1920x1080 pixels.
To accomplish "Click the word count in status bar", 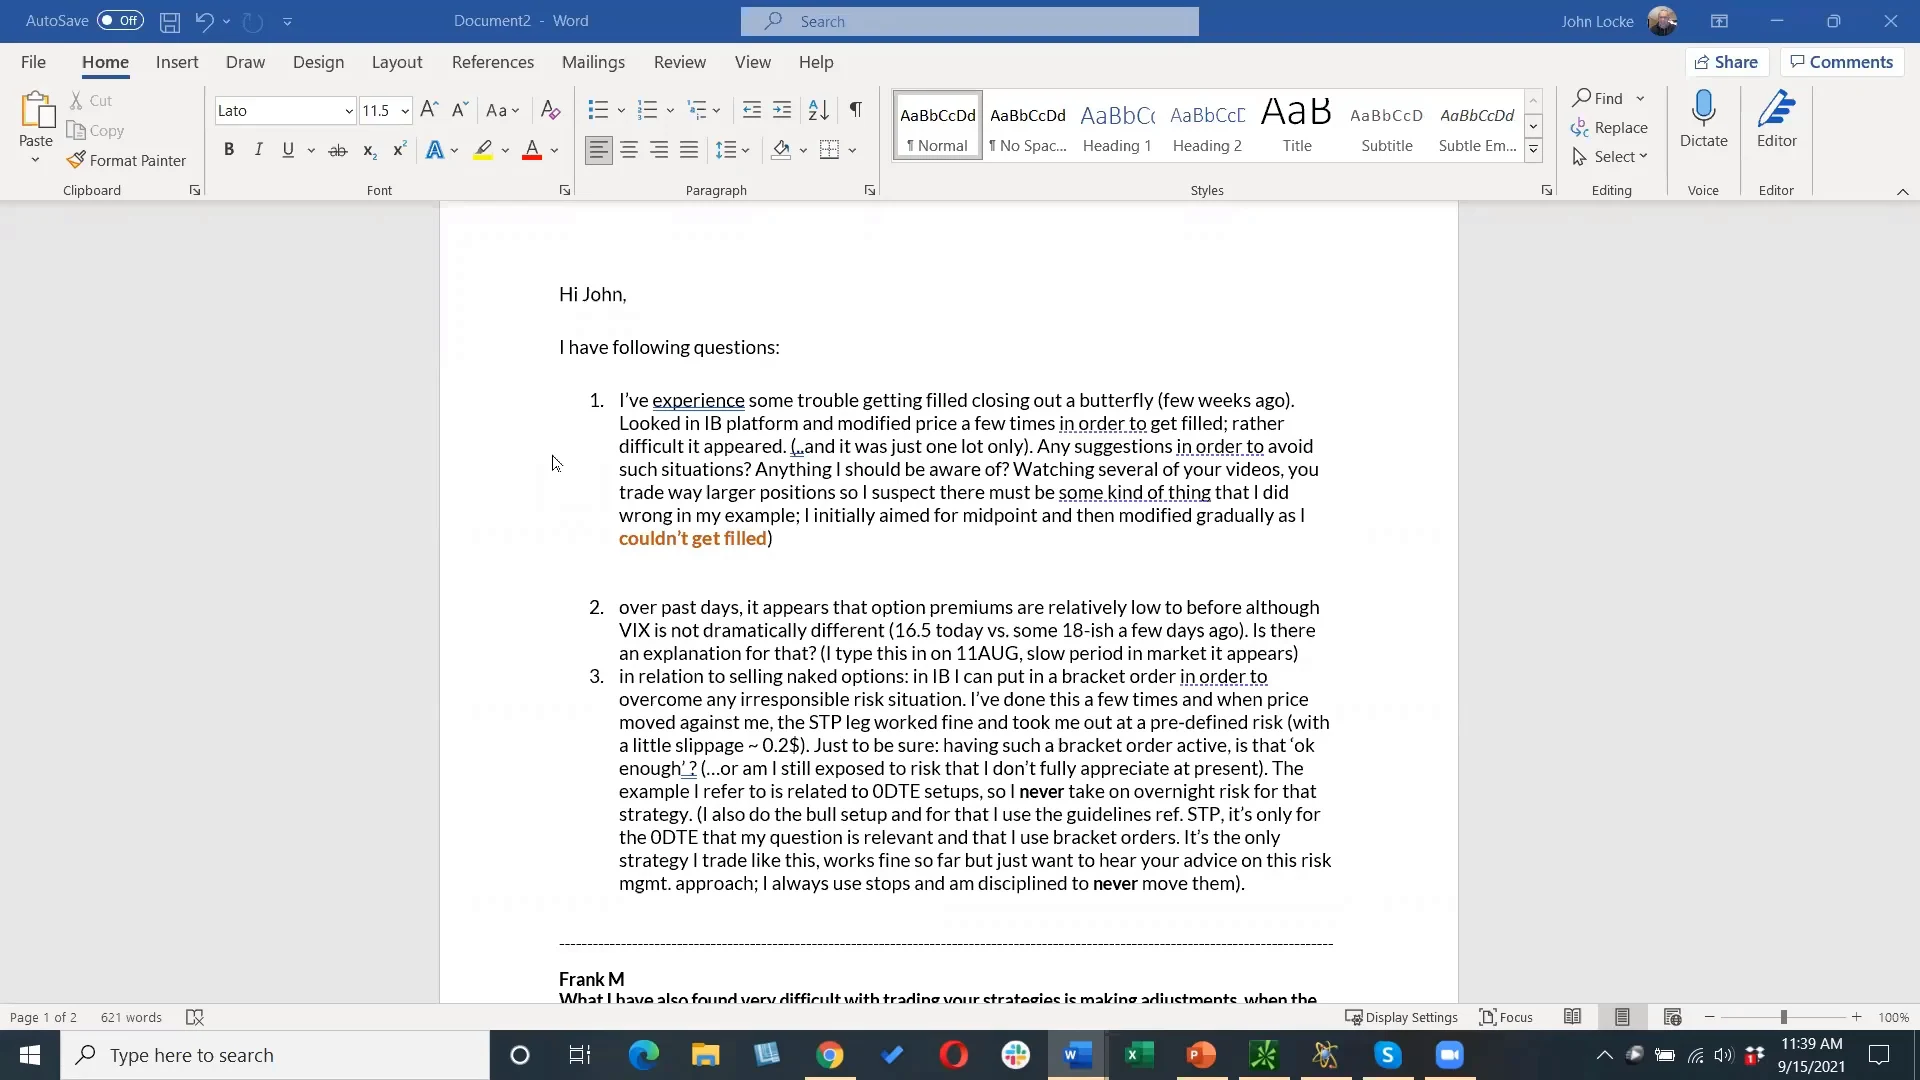I will pos(131,1017).
